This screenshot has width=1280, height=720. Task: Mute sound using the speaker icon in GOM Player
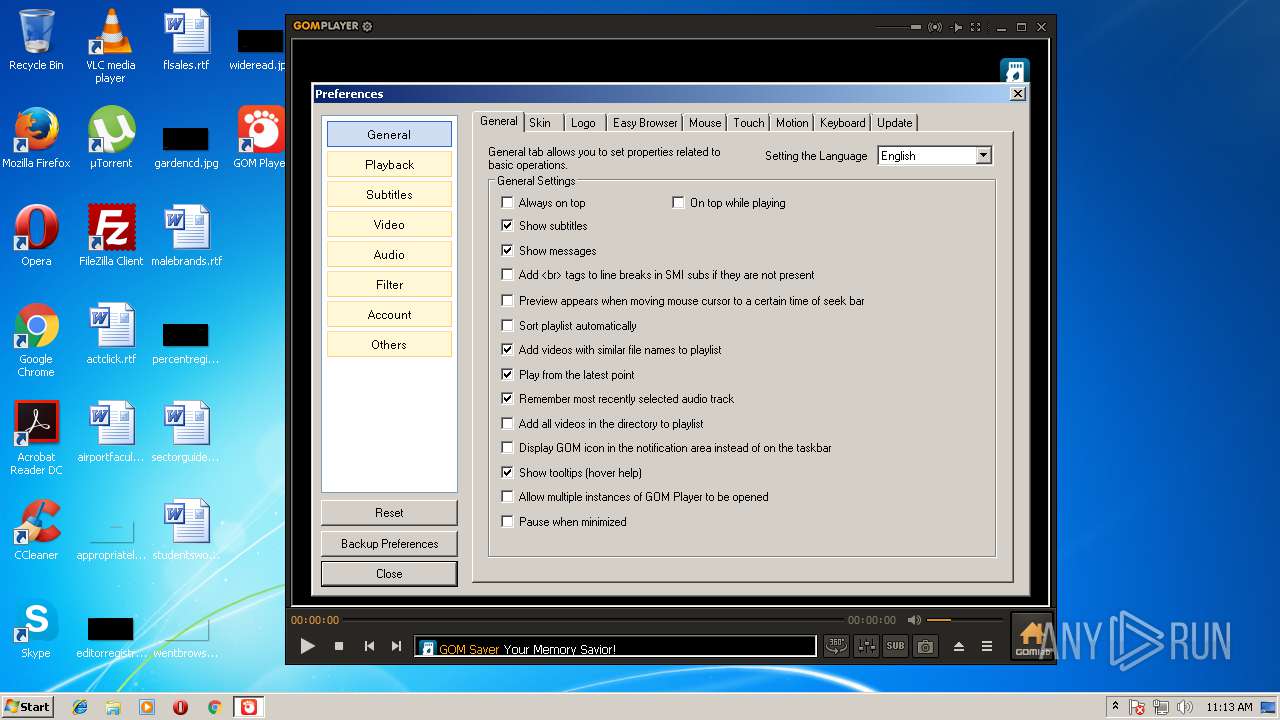tap(914, 620)
